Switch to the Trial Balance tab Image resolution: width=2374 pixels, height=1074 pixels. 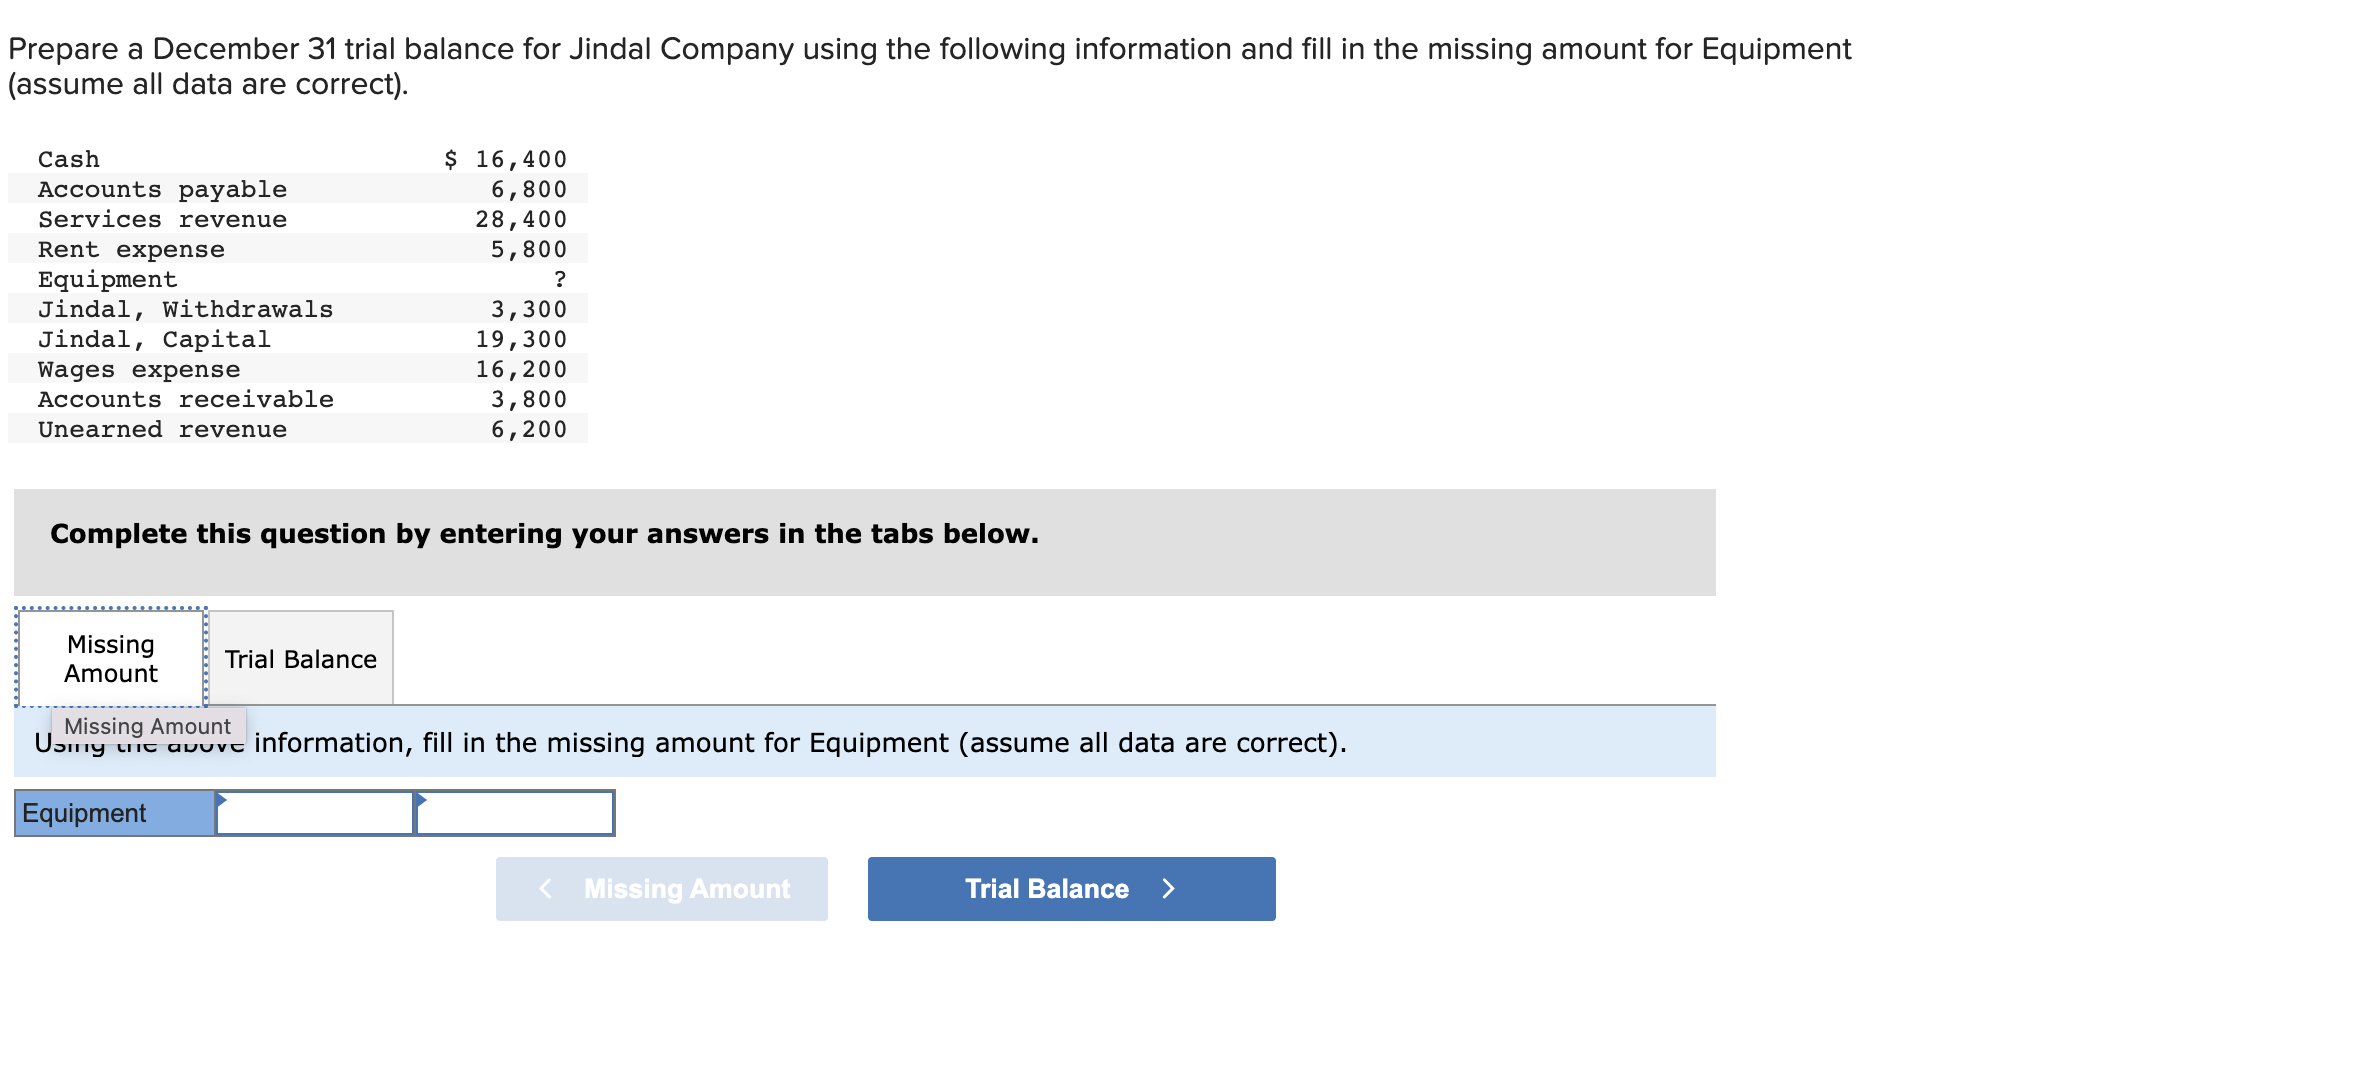point(300,658)
